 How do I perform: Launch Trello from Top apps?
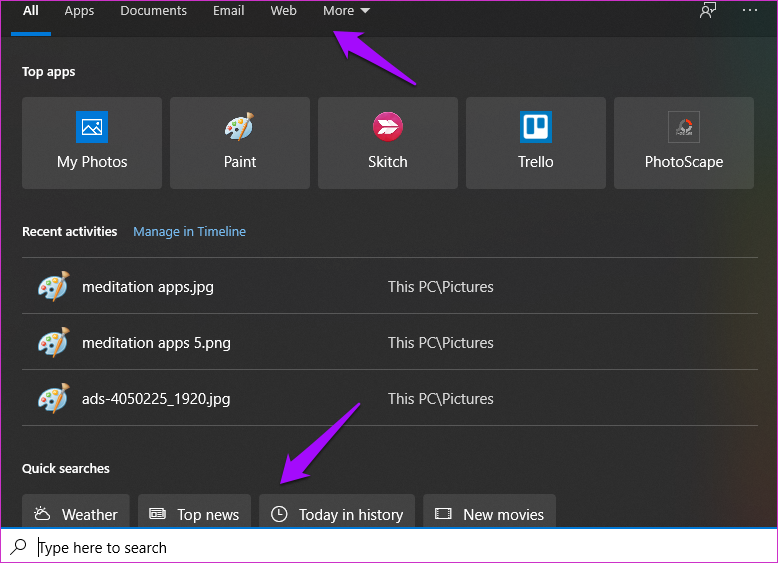click(536, 143)
